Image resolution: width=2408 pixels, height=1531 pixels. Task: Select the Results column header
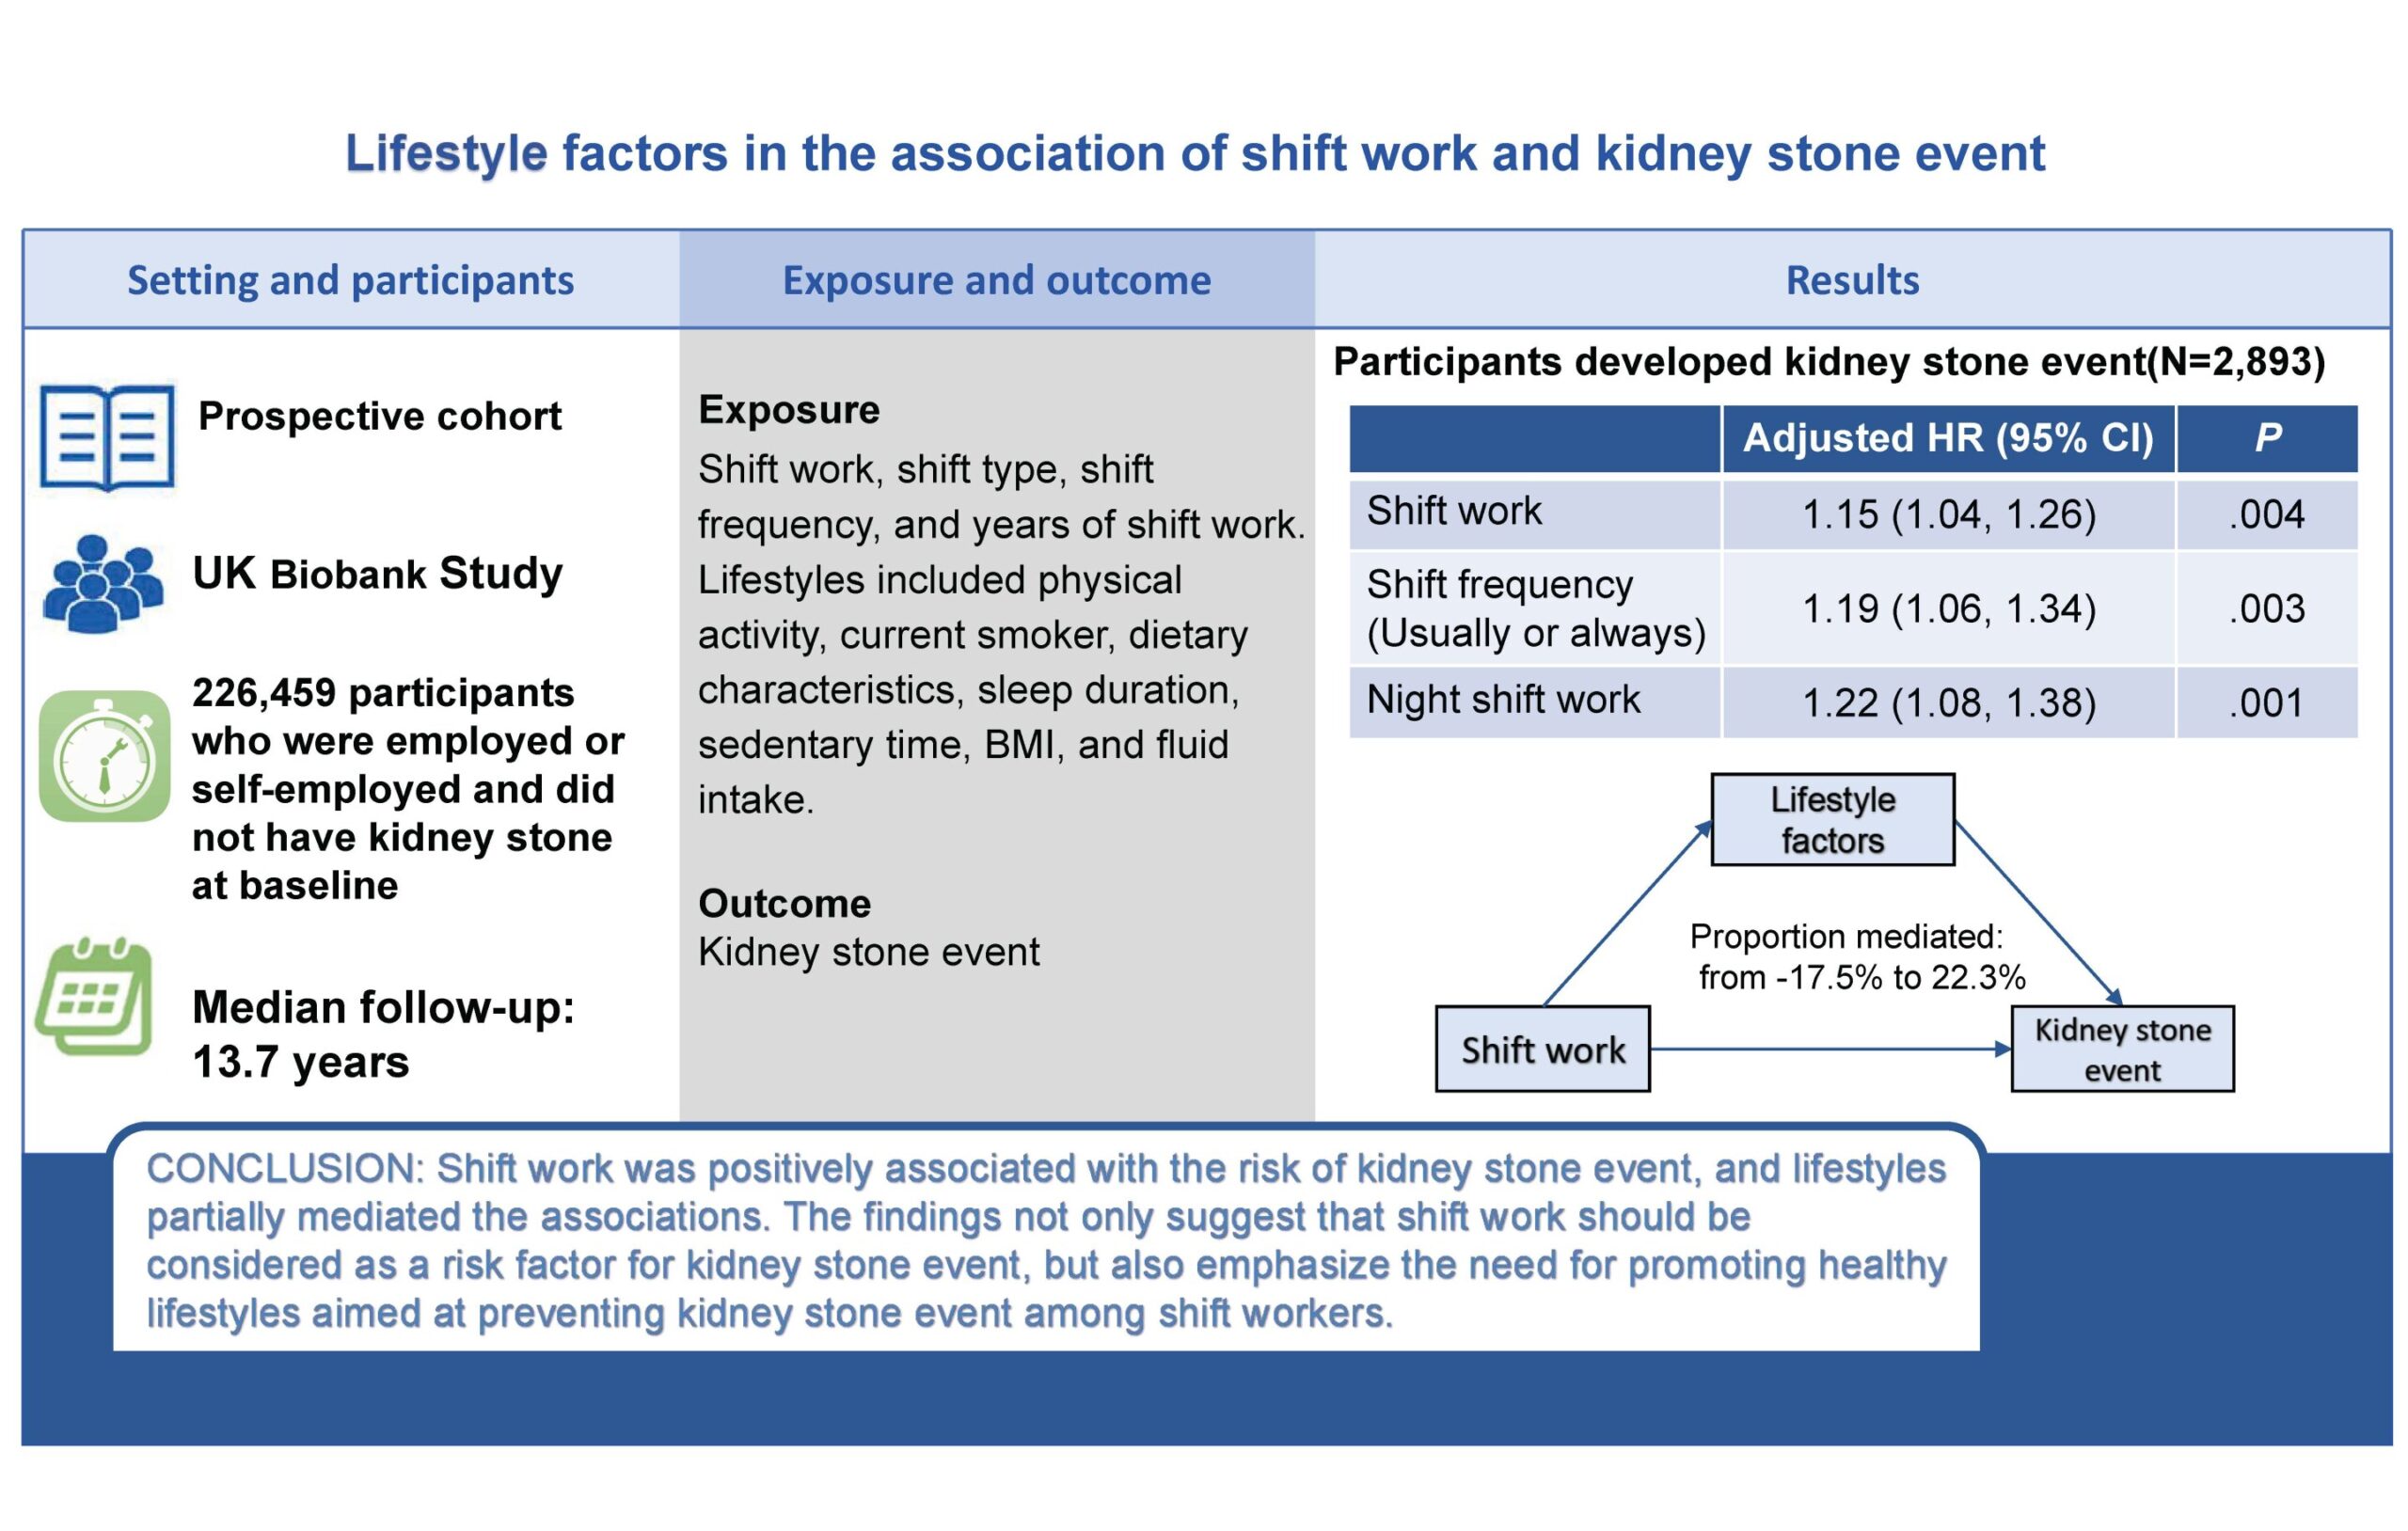click(x=1852, y=280)
